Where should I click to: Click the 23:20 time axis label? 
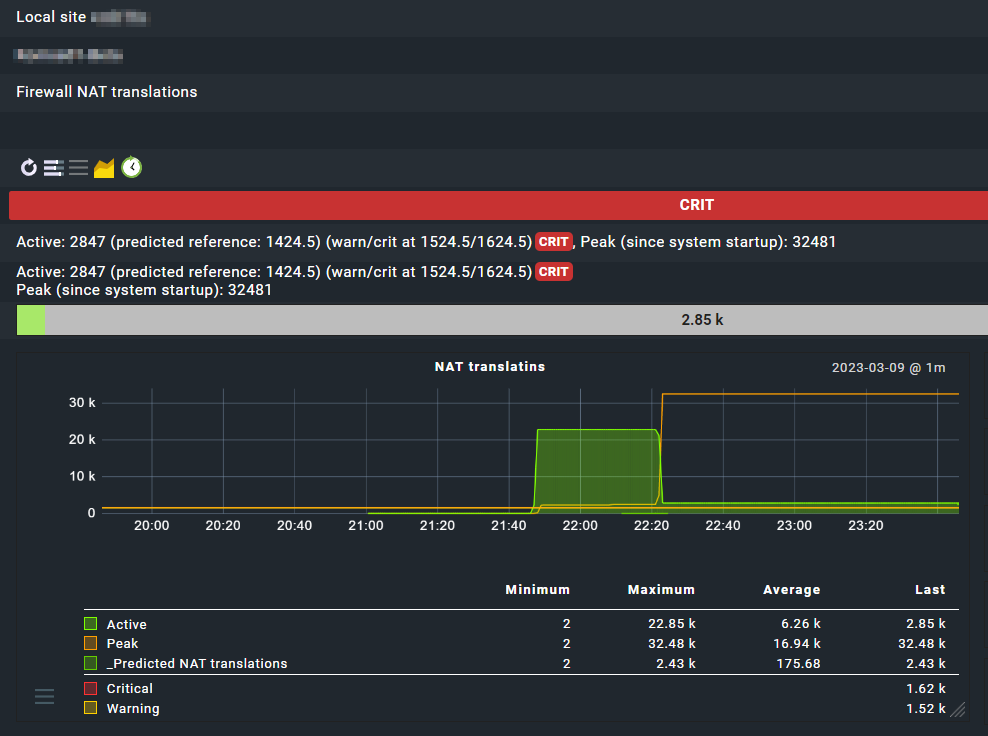pos(866,526)
